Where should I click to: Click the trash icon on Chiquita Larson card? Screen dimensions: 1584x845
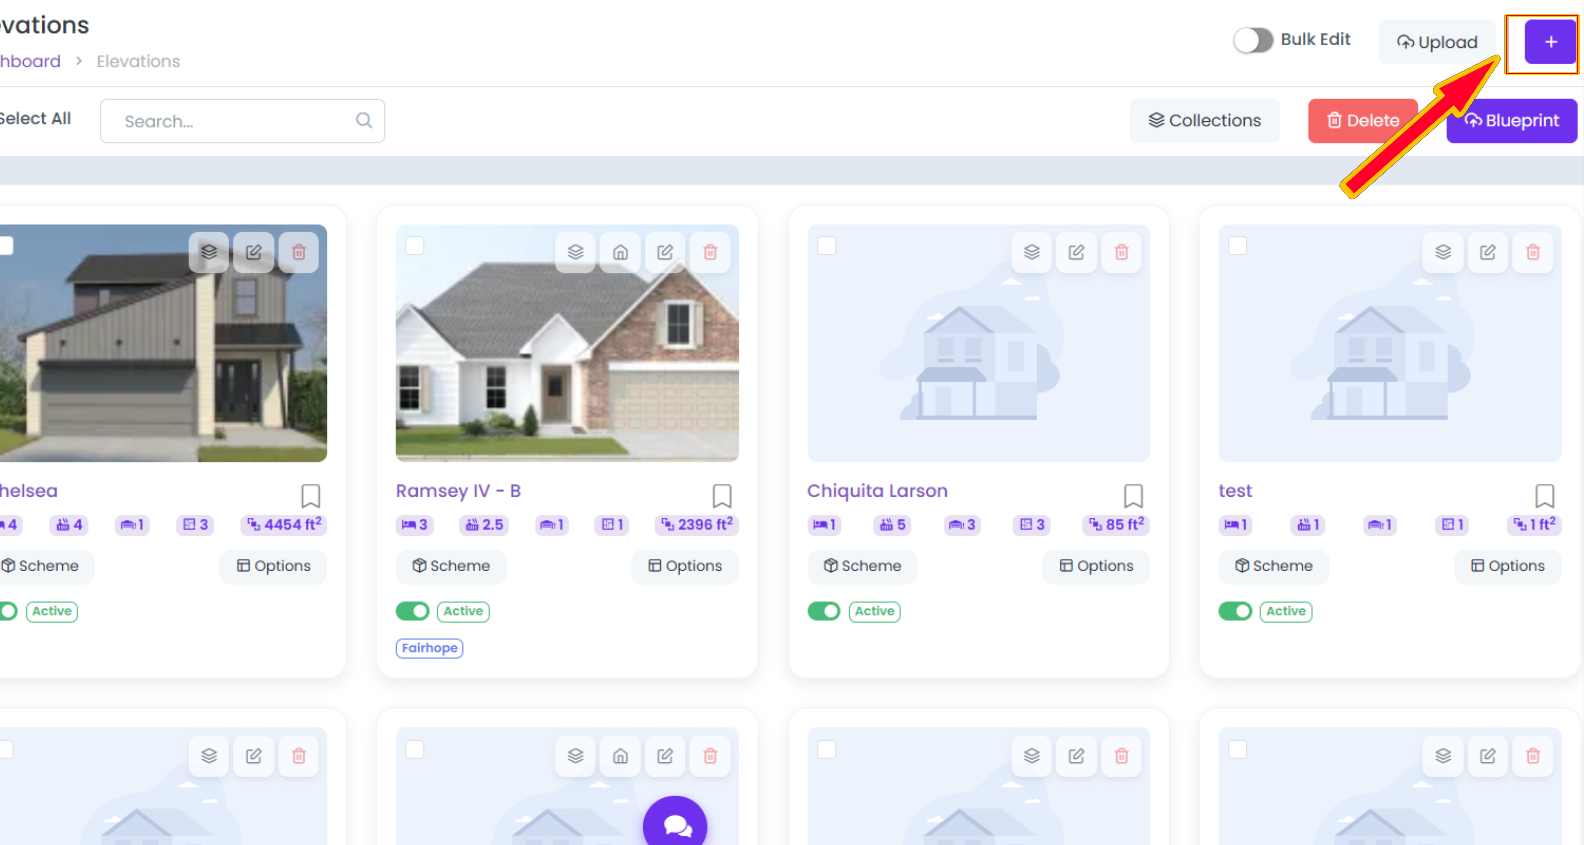(1122, 252)
